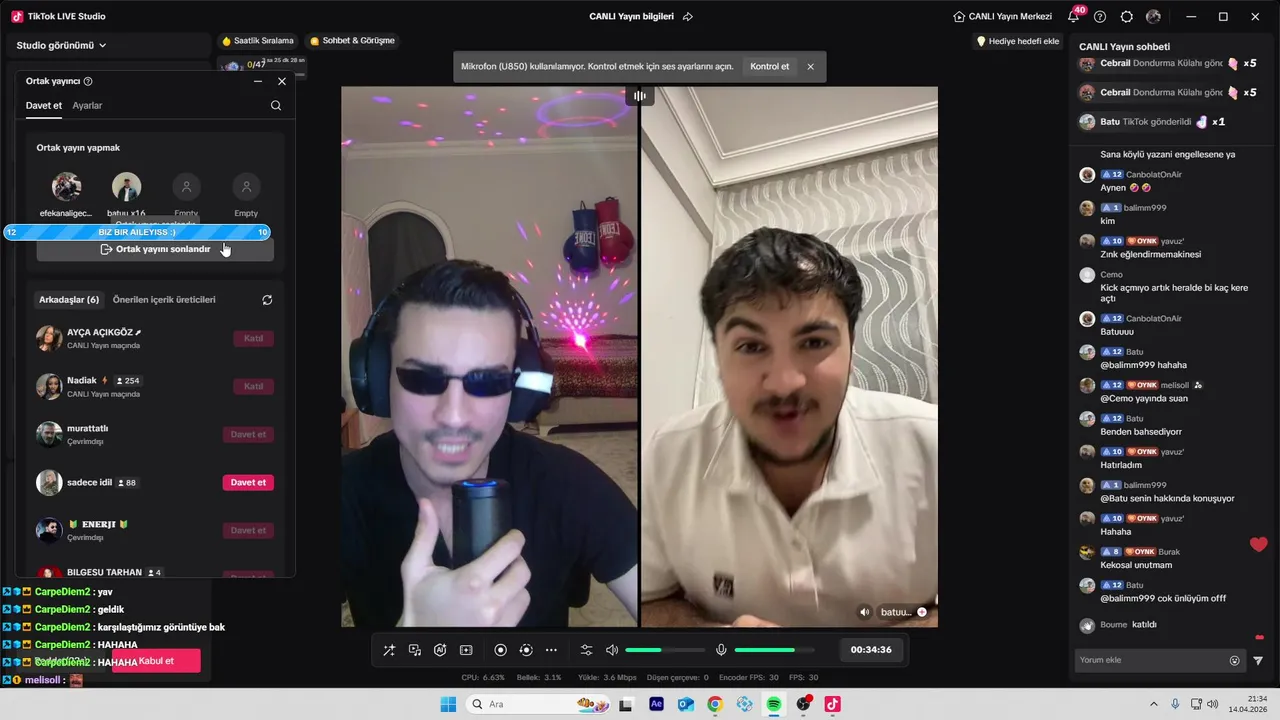Image resolution: width=1280 pixels, height=720 pixels.
Task: Click the layout frame icon in control bar
Action: point(466,650)
